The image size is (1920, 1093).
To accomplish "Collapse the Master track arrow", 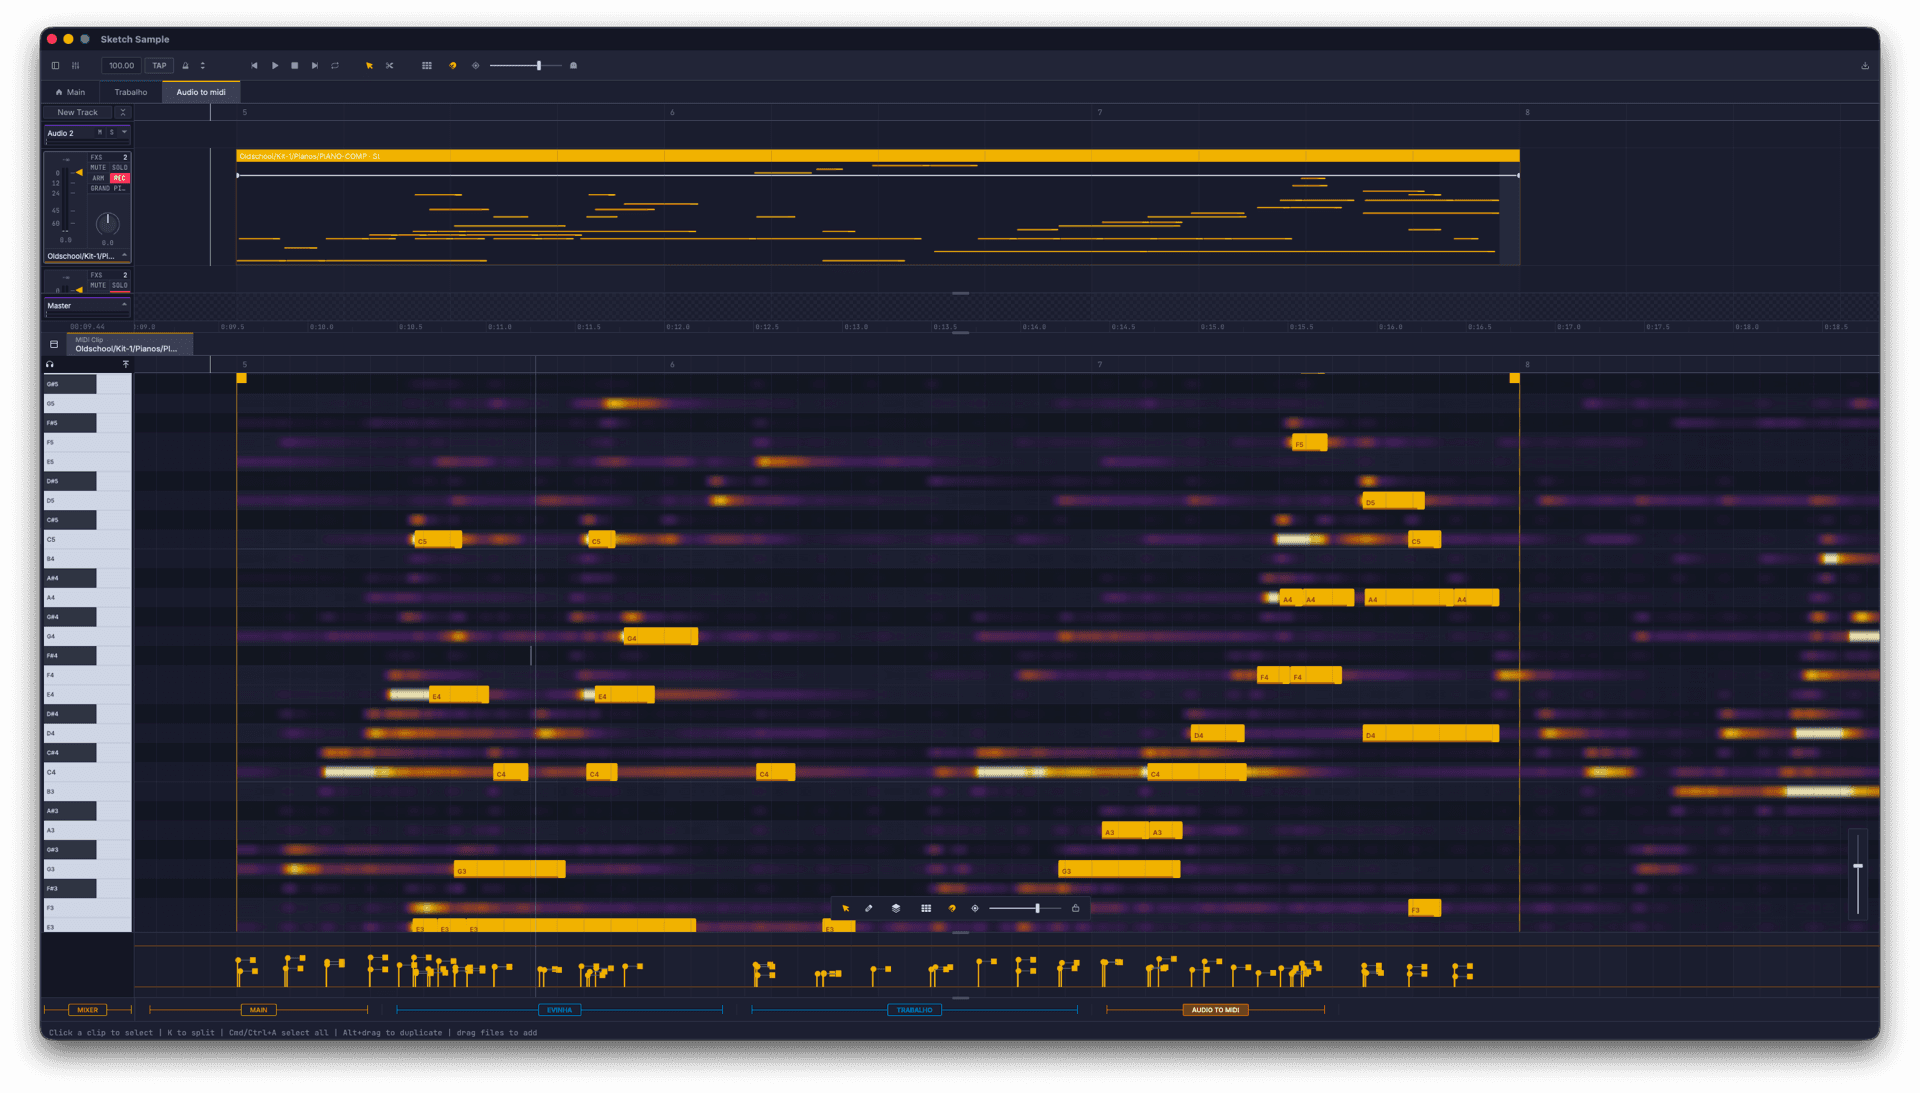I will point(124,305).
